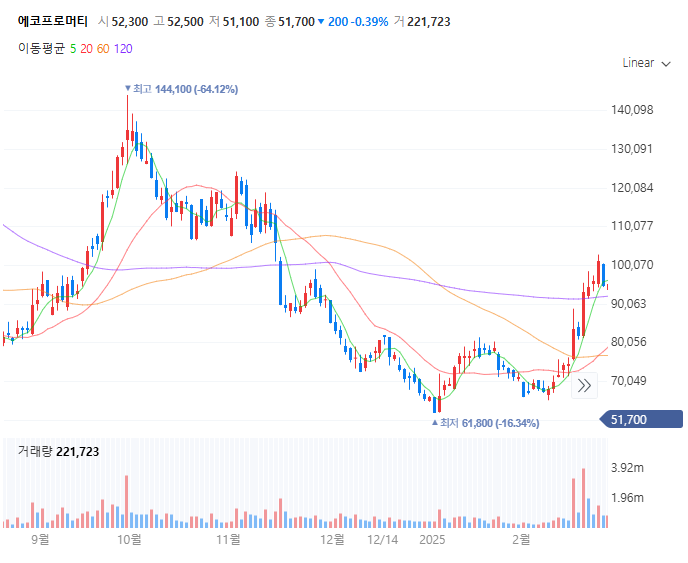Click the change percentage -0.39%
Screen dimensions: 688x563
pos(369,22)
